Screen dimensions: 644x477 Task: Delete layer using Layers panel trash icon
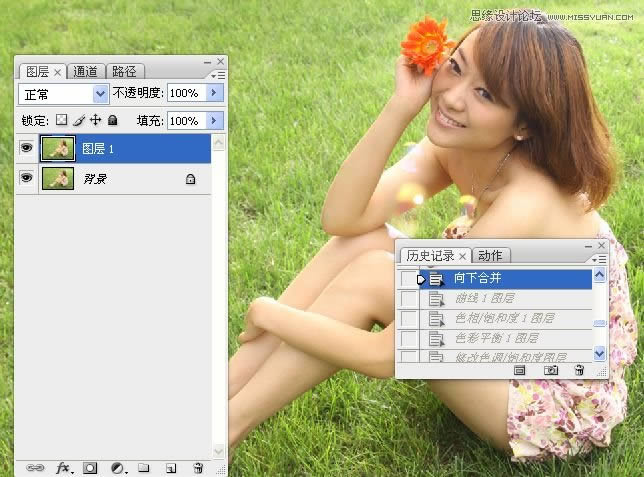tap(198, 467)
